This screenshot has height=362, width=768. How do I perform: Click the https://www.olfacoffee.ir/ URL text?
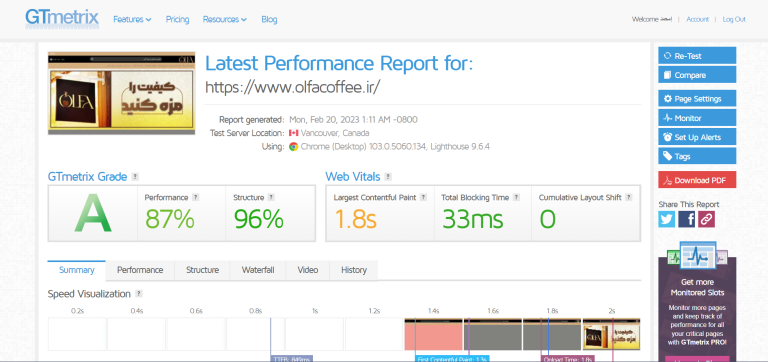coord(292,87)
